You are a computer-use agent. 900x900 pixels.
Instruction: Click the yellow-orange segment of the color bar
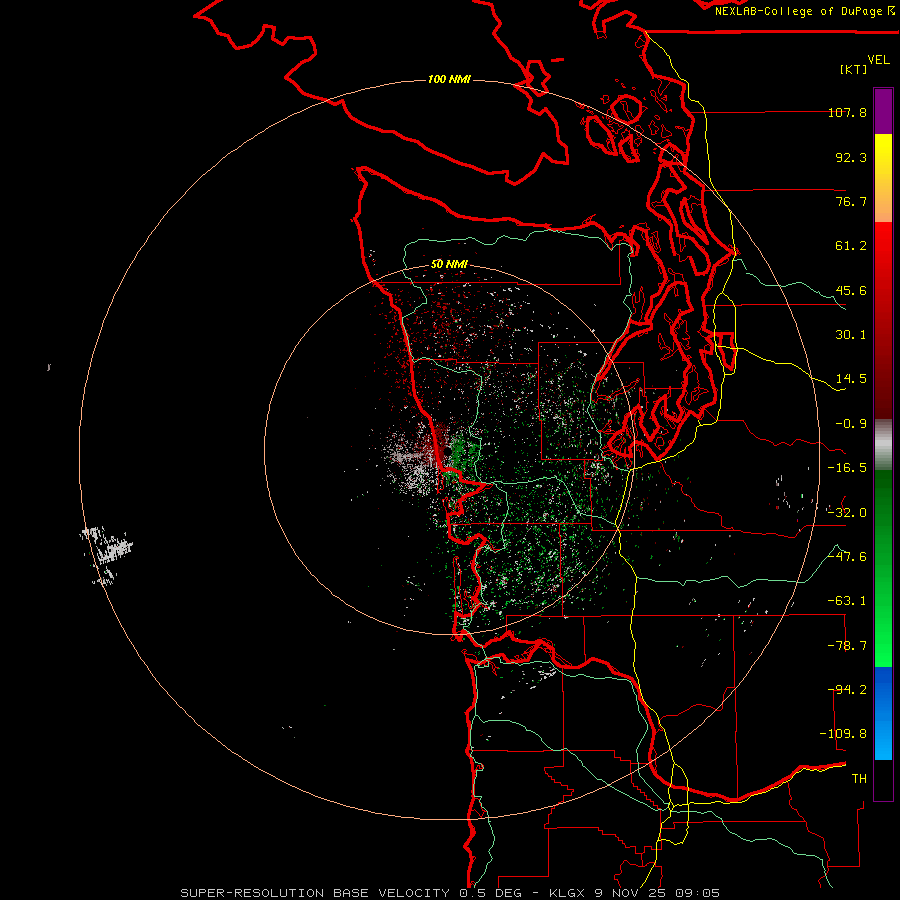click(883, 178)
